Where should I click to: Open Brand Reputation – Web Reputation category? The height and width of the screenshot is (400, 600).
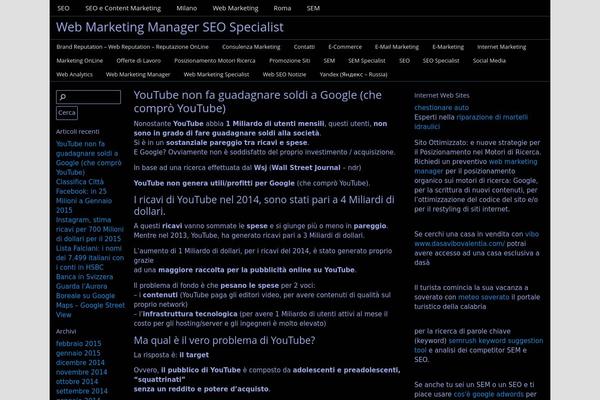coord(132,47)
